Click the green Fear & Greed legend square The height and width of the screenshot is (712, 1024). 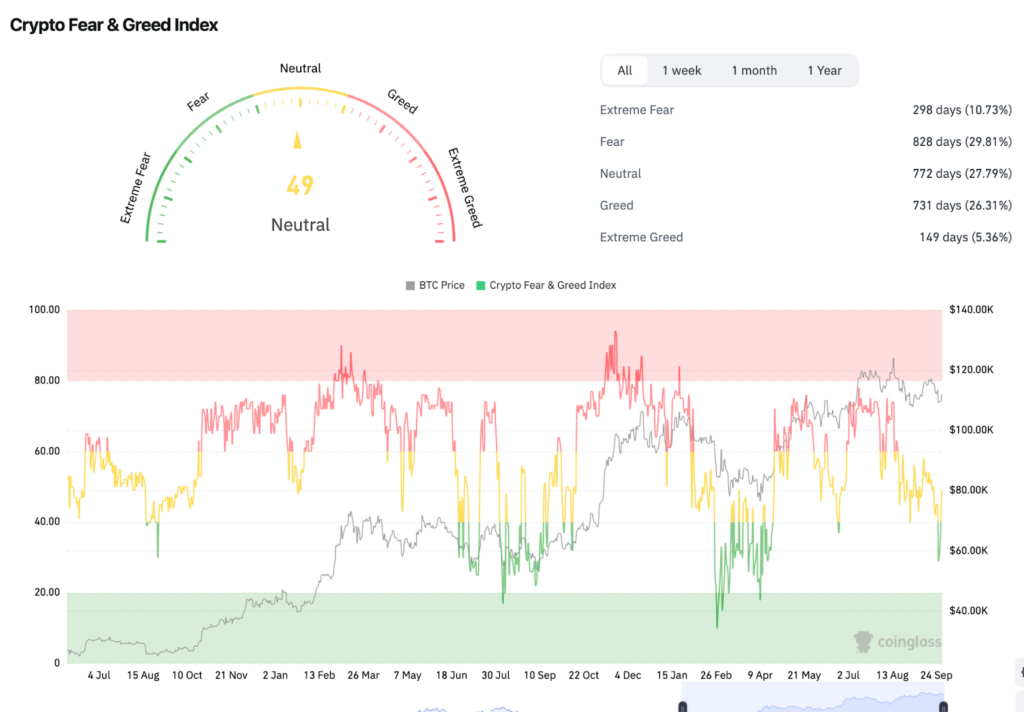pyautogui.click(x=481, y=286)
